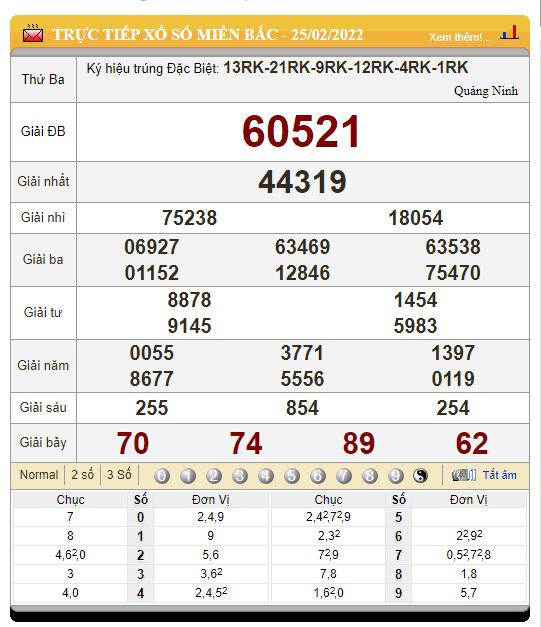Select digit ball 6 filter
541x627 pixels.
[317, 476]
